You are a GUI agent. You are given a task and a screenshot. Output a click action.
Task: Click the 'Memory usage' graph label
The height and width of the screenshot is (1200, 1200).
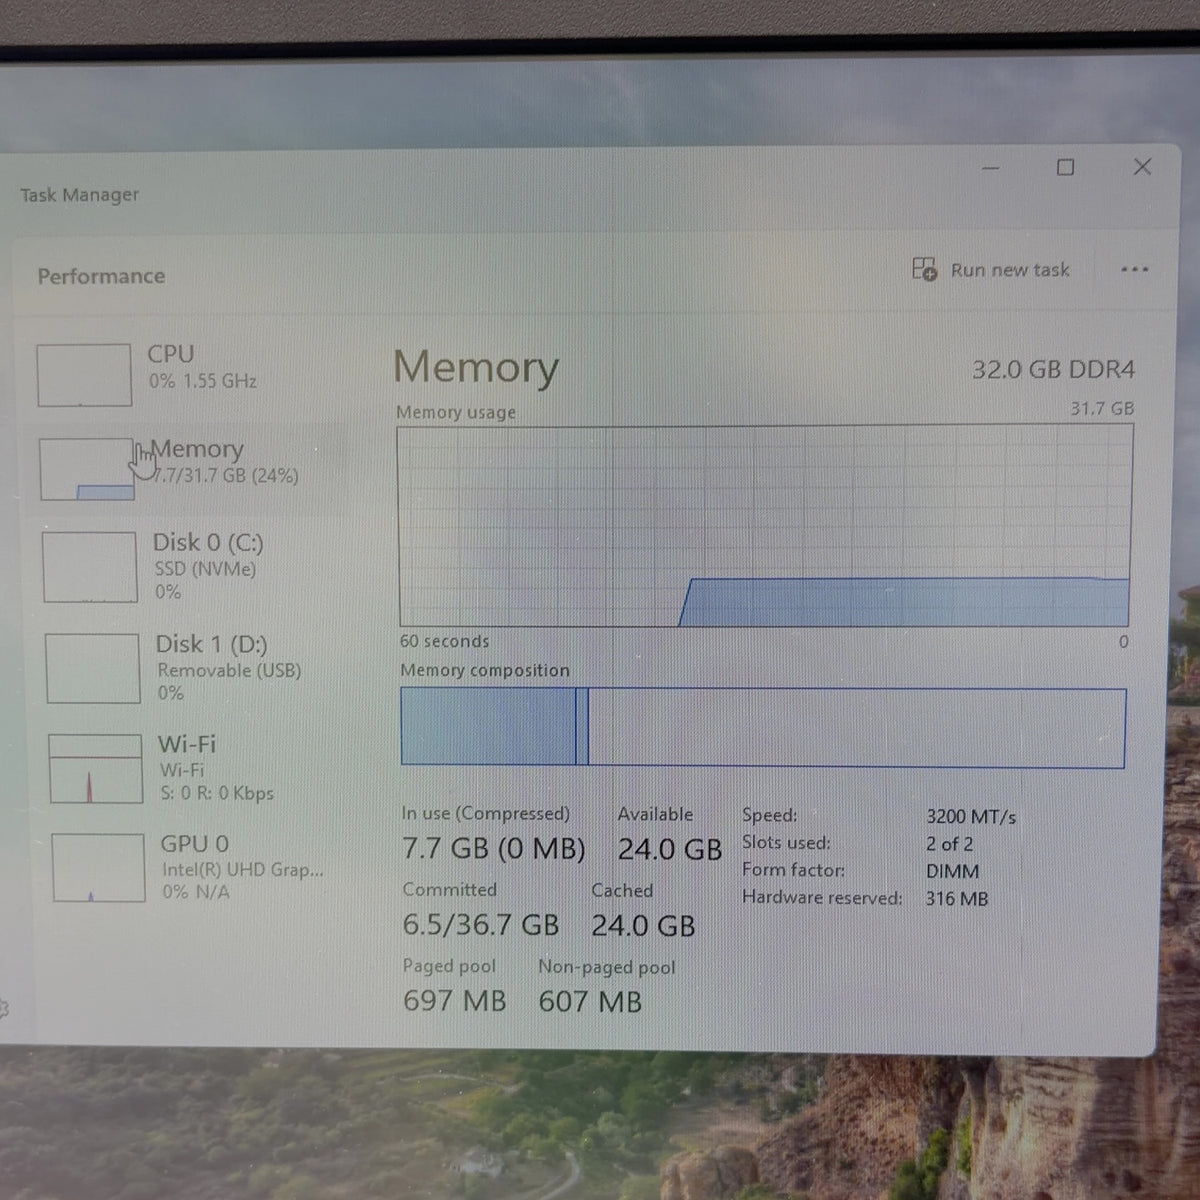point(456,412)
